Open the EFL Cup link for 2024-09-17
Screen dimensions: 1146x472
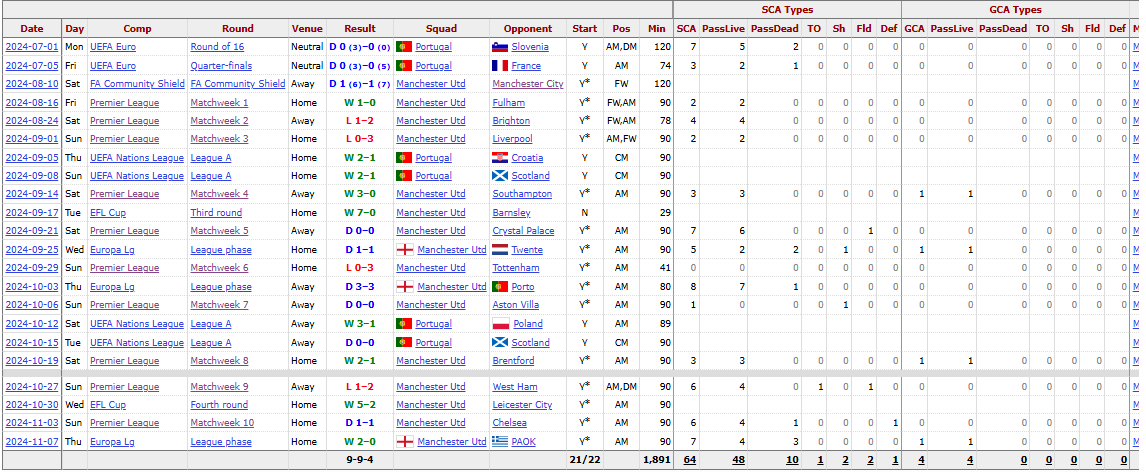(x=108, y=213)
